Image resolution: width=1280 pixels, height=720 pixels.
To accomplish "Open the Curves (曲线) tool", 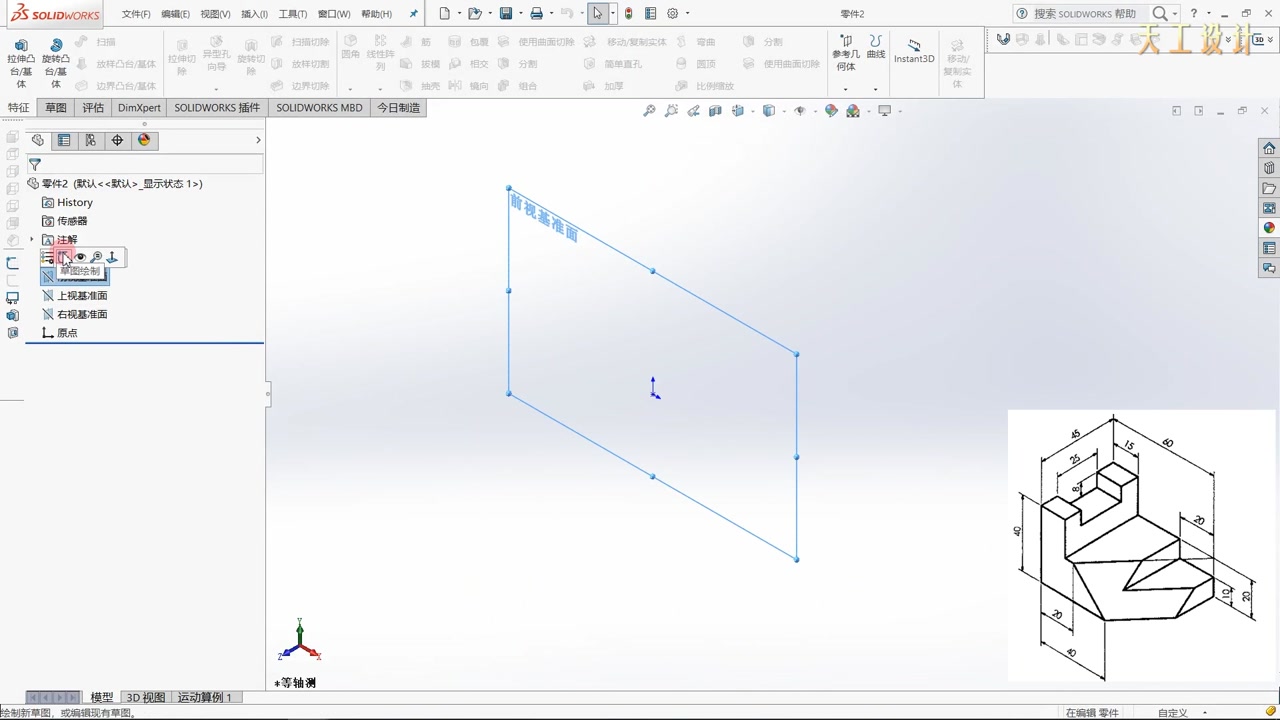I will pos(876,47).
